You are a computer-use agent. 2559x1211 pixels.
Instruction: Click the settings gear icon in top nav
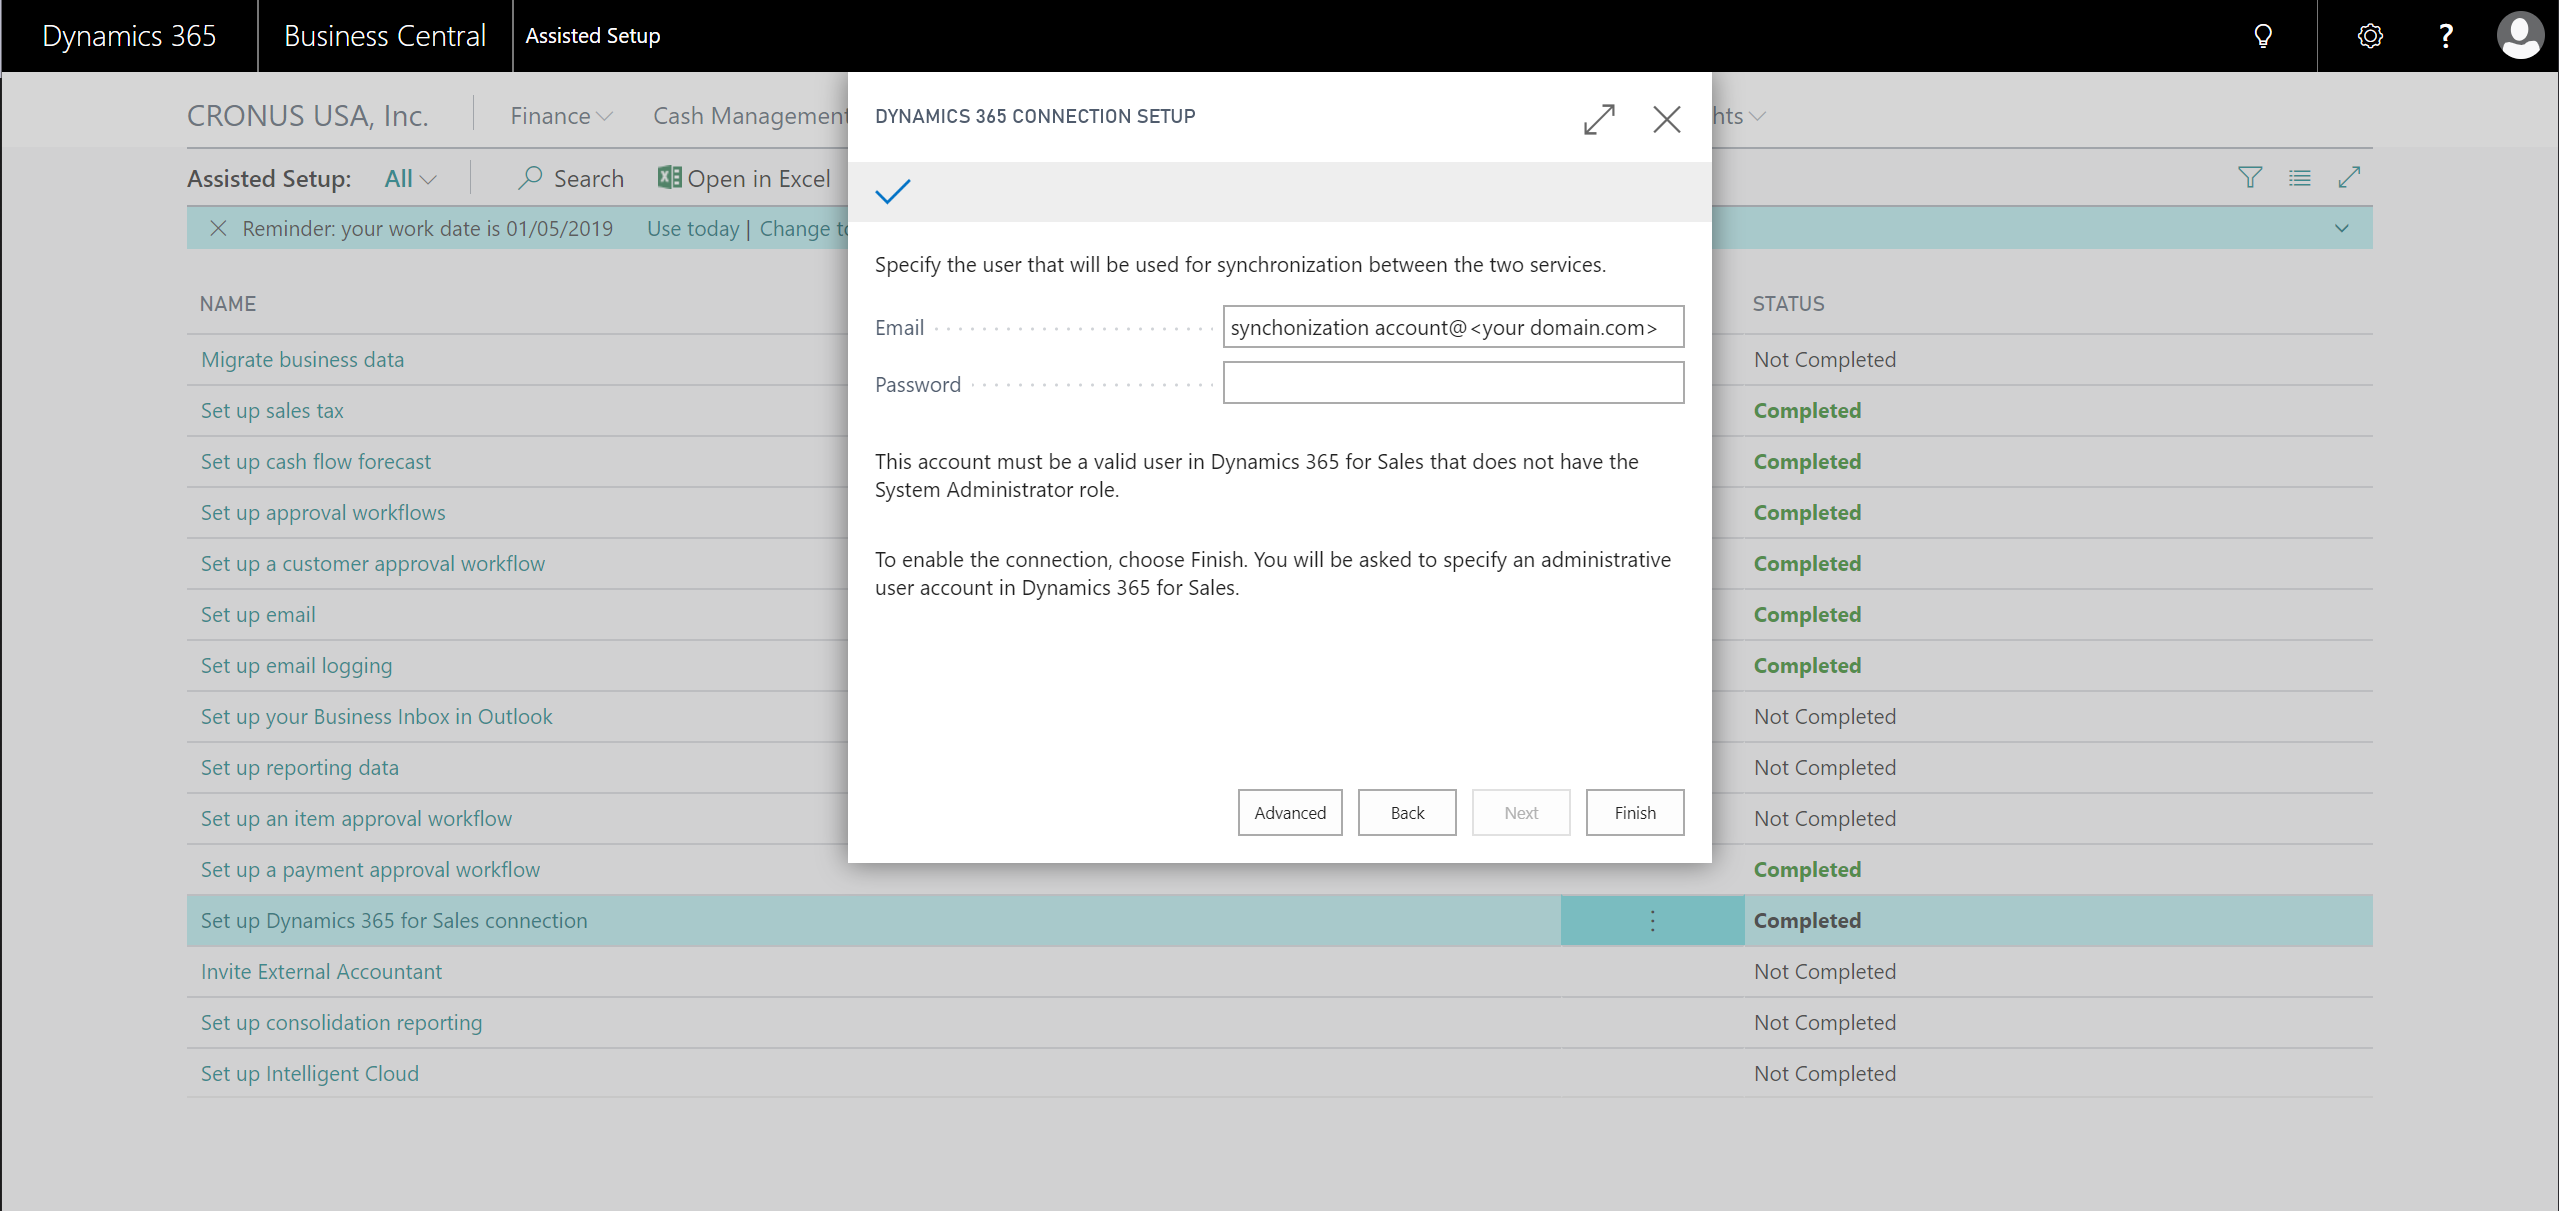pos(2368,36)
